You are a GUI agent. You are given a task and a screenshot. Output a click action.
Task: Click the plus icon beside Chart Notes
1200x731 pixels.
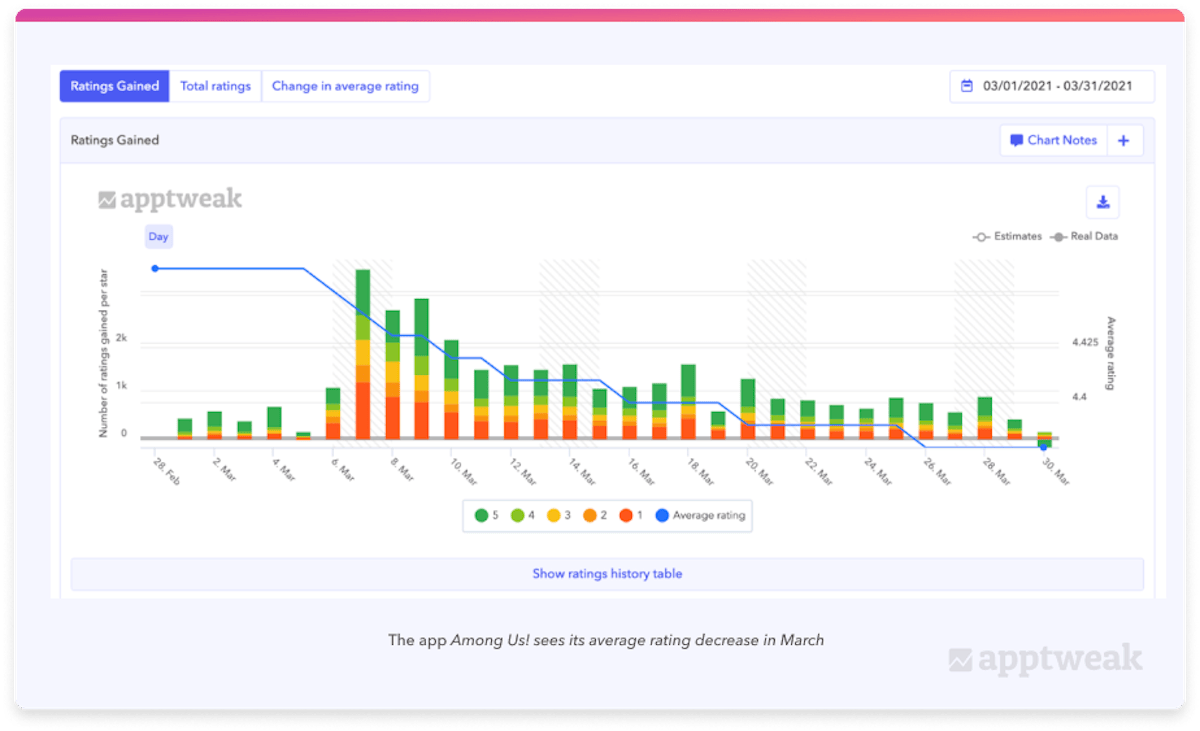click(1124, 141)
